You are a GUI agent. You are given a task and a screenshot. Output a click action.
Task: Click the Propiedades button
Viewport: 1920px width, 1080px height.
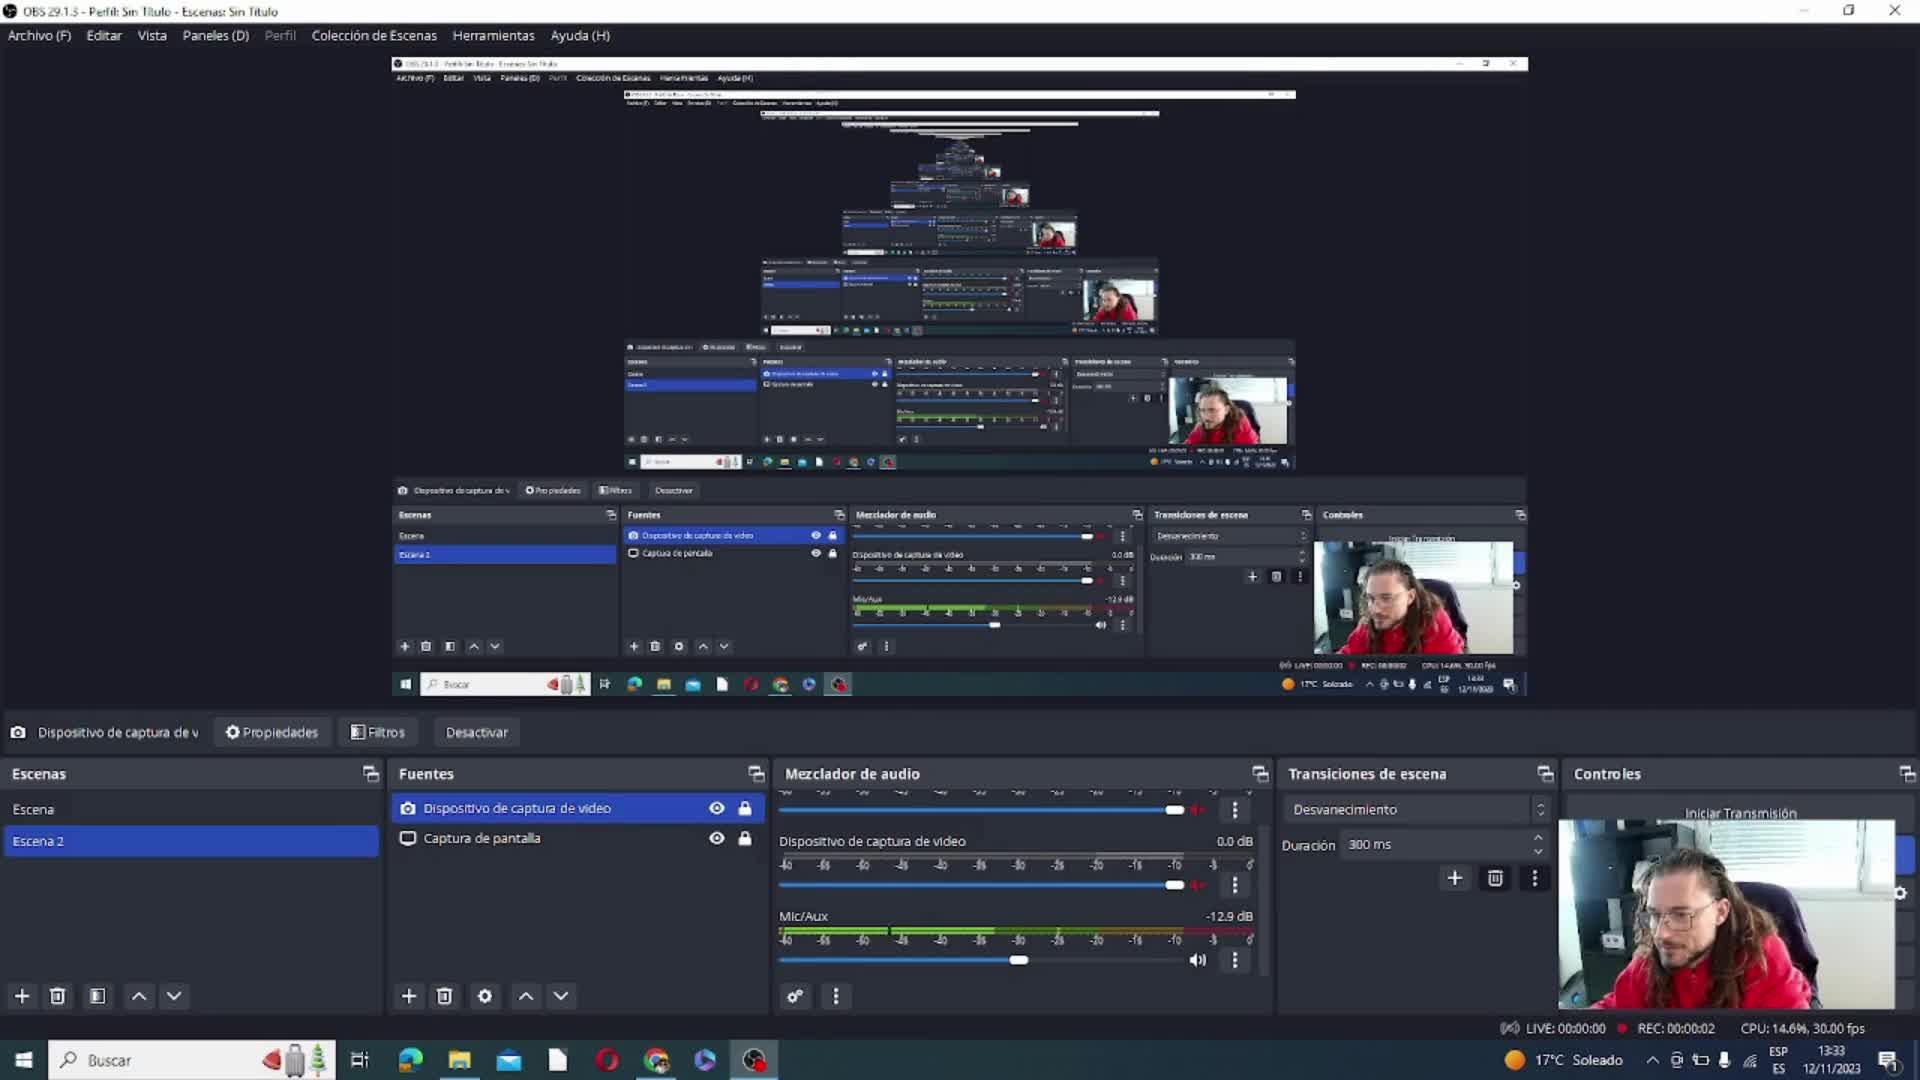click(272, 732)
